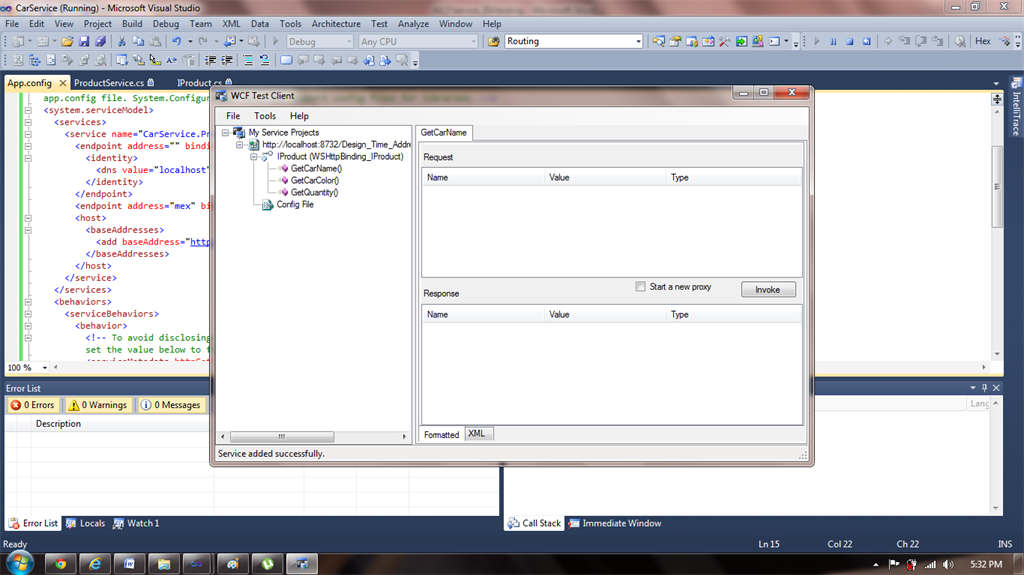Click the WCF tree horizontal scrollbar thumb
The image size is (1024, 575).
(282, 436)
